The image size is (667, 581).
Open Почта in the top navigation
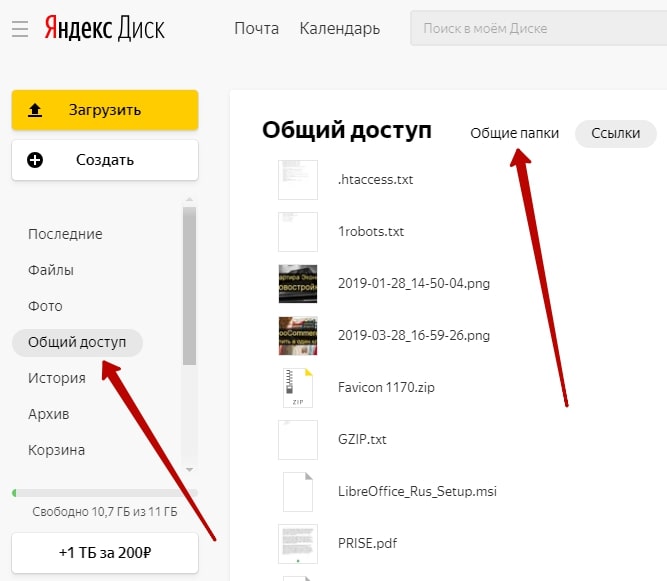tap(256, 28)
